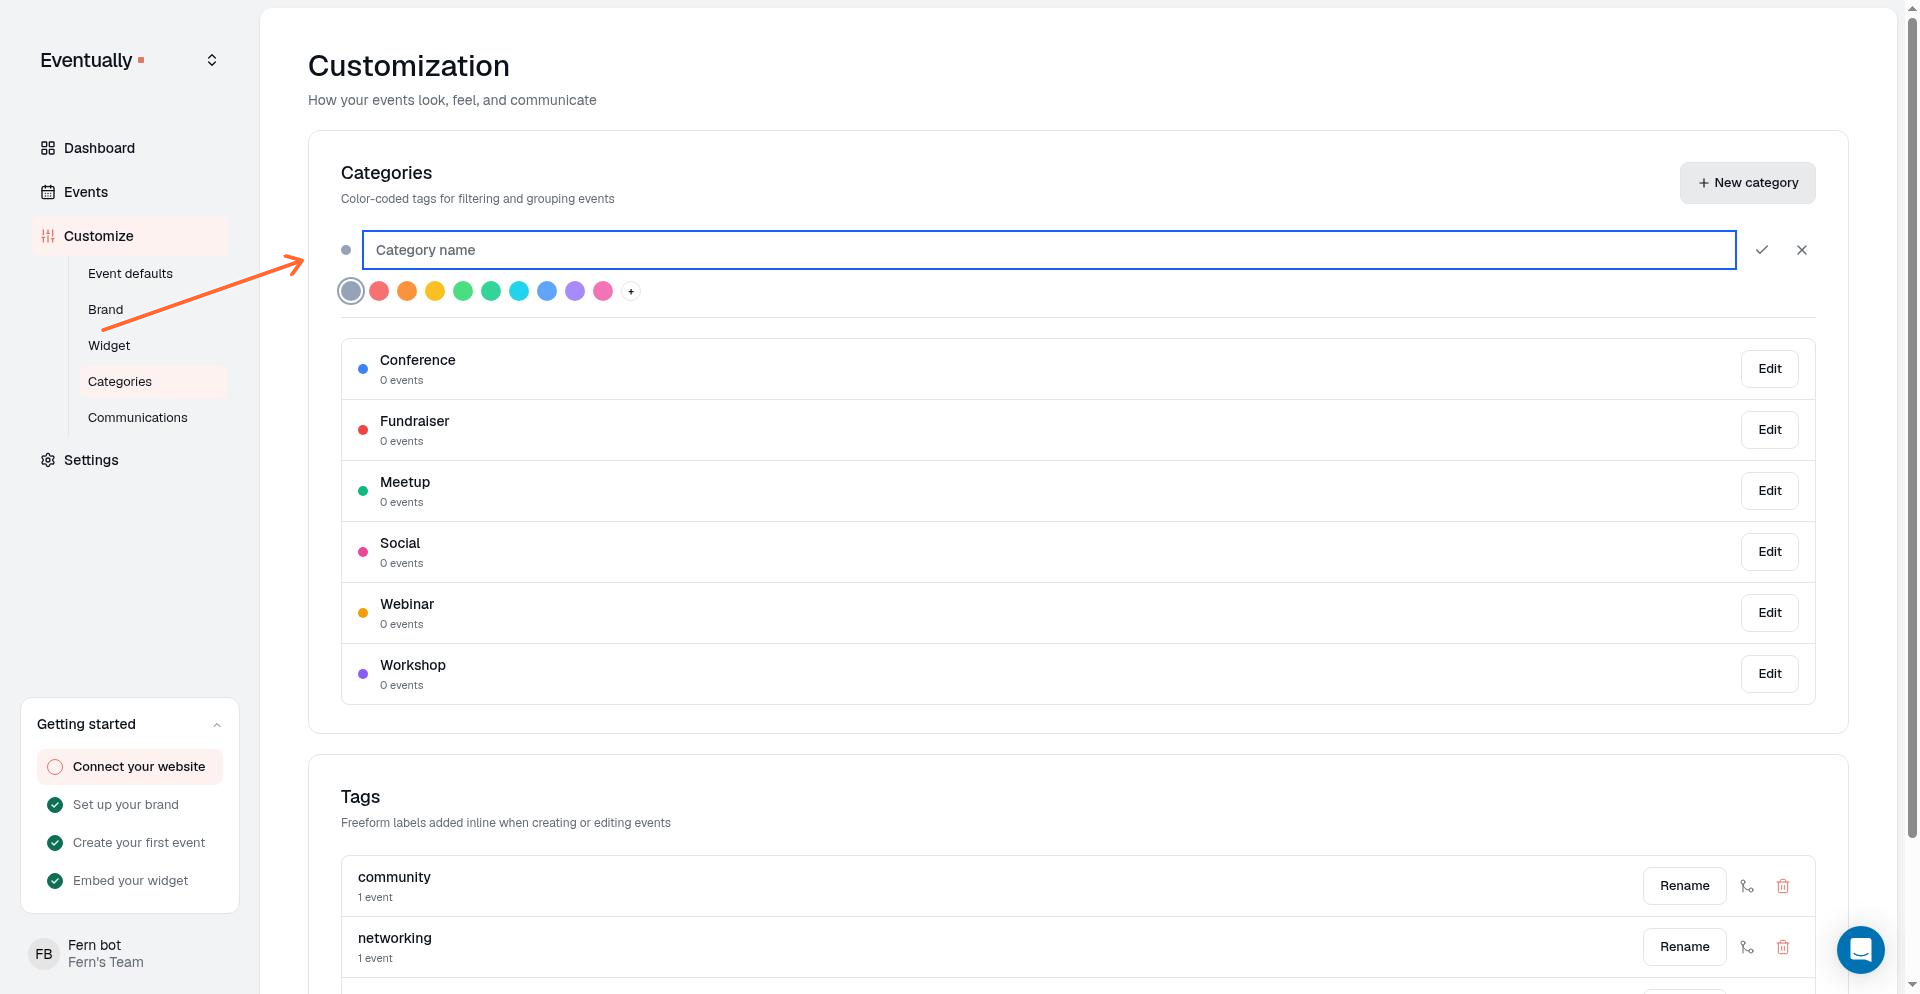
Task: Click the Meetup category name
Action: (405, 482)
